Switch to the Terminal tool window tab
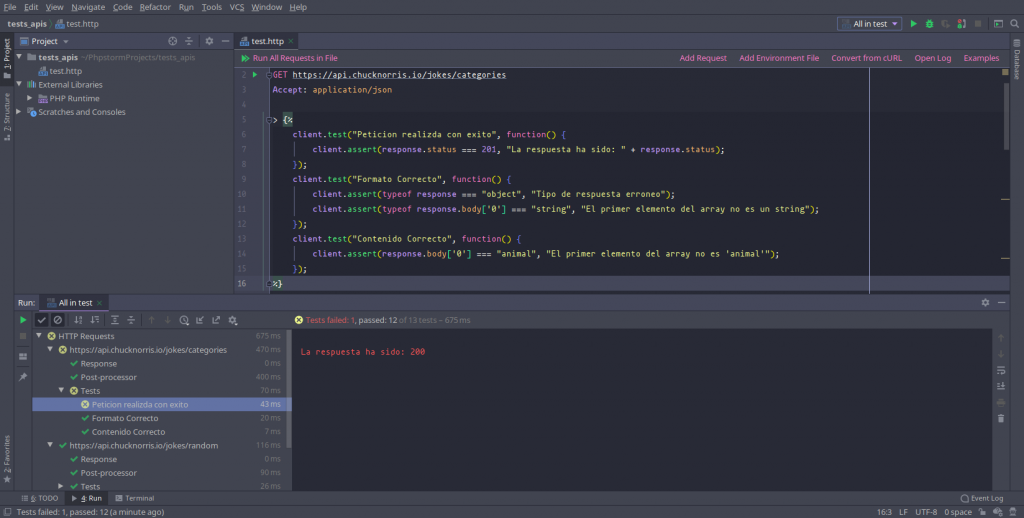Image resolution: width=1024 pixels, height=518 pixels. [134, 497]
